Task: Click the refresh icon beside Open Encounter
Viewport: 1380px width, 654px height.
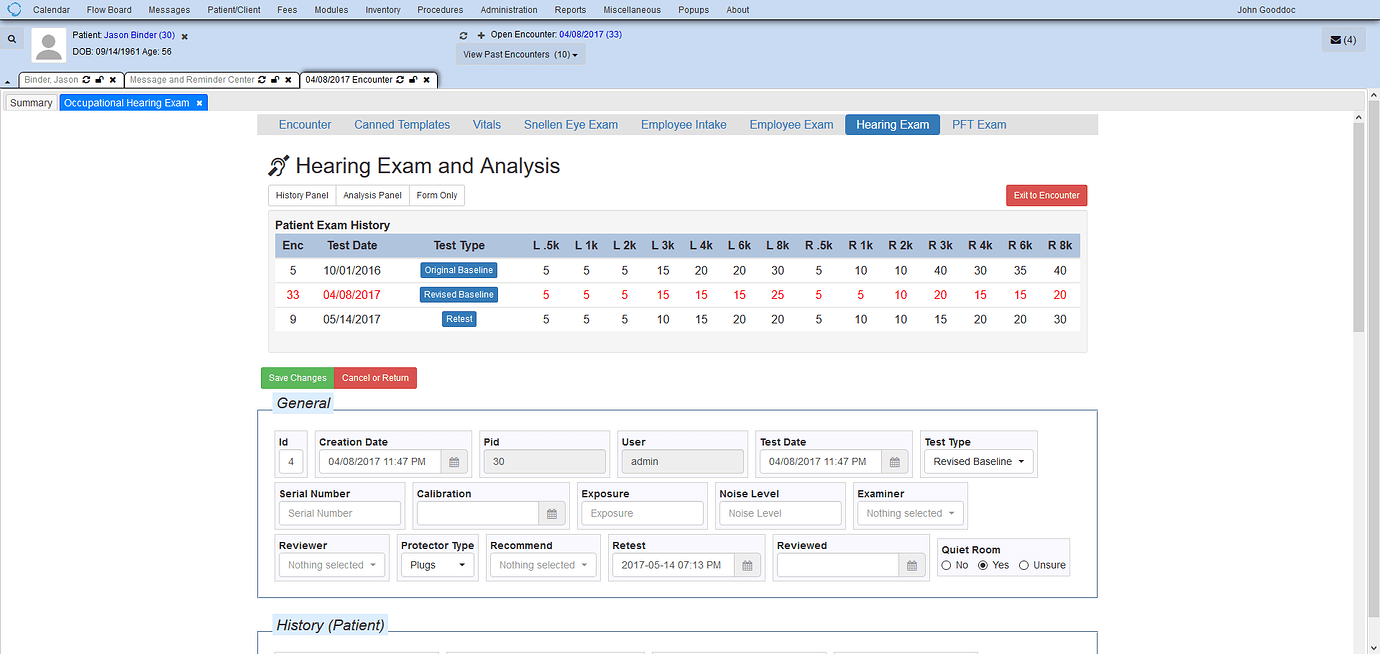Action: [x=463, y=34]
